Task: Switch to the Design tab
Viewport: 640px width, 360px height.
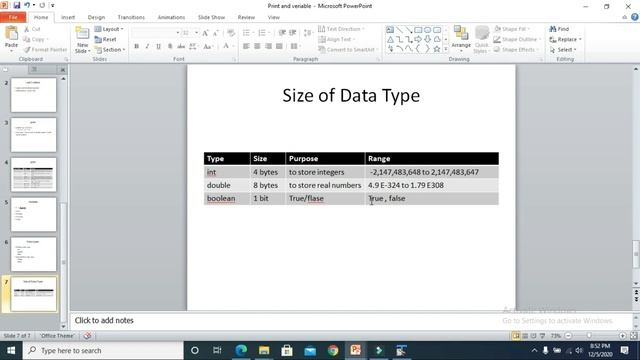Action: 96,17
